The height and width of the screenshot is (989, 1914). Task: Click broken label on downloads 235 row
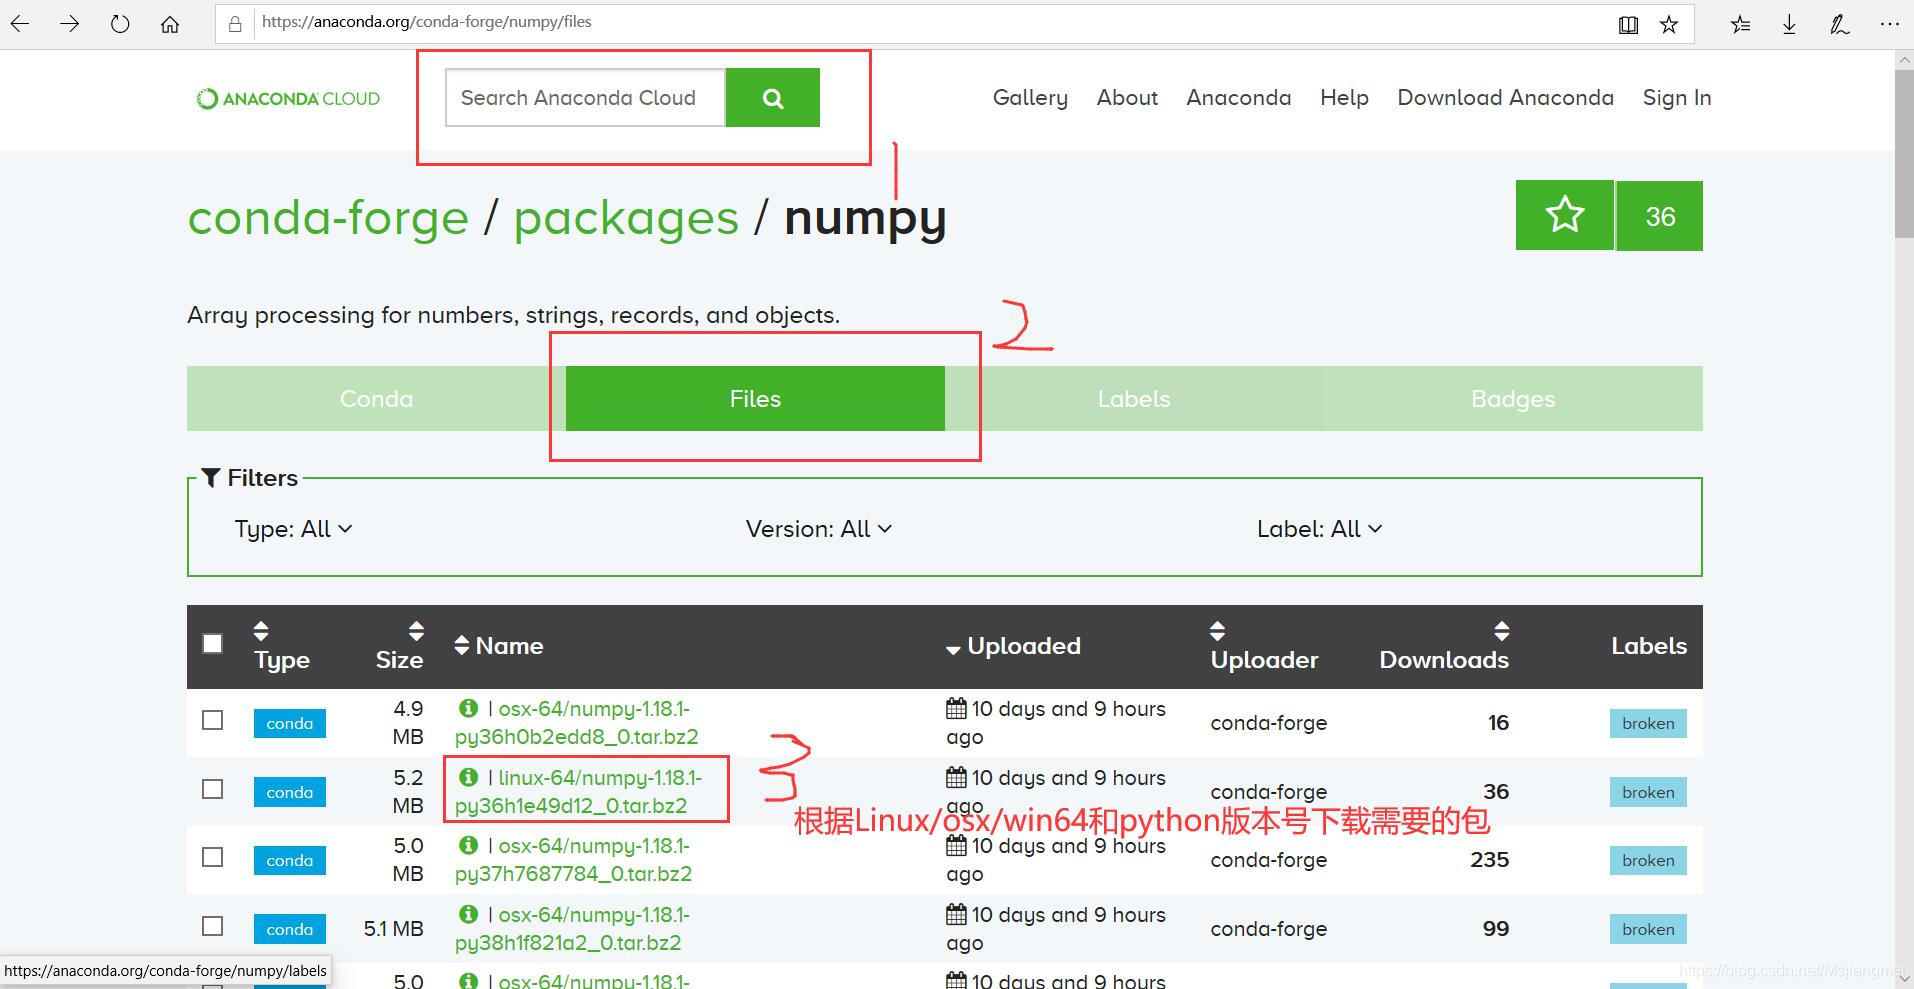pyautogui.click(x=1648, y=860)
